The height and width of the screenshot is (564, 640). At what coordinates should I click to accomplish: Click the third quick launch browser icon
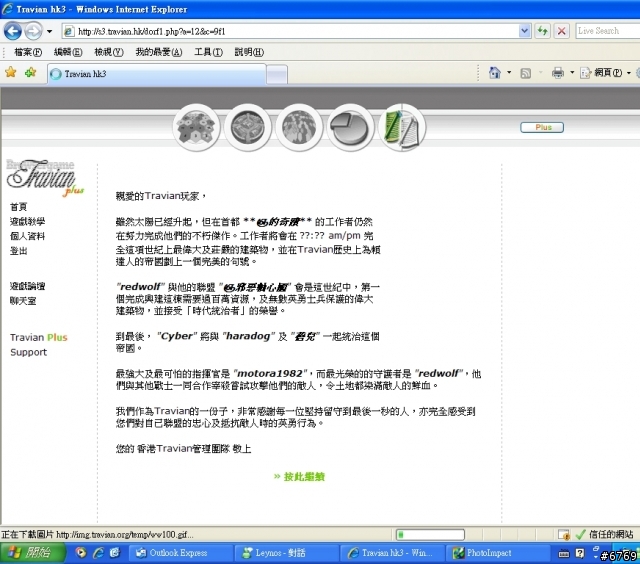115,553
